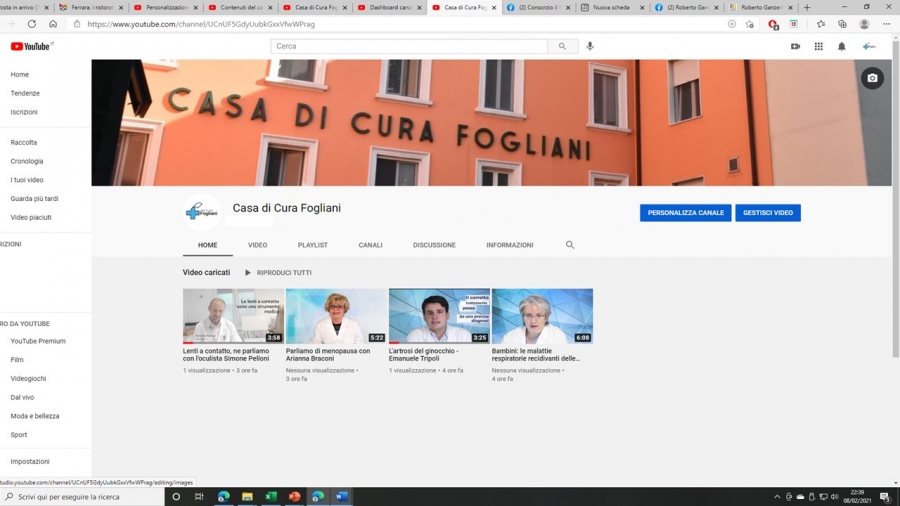Switch to the VIDEO channel tab
Viewport: 900px width, 506px height.
[x=257, y=245]
